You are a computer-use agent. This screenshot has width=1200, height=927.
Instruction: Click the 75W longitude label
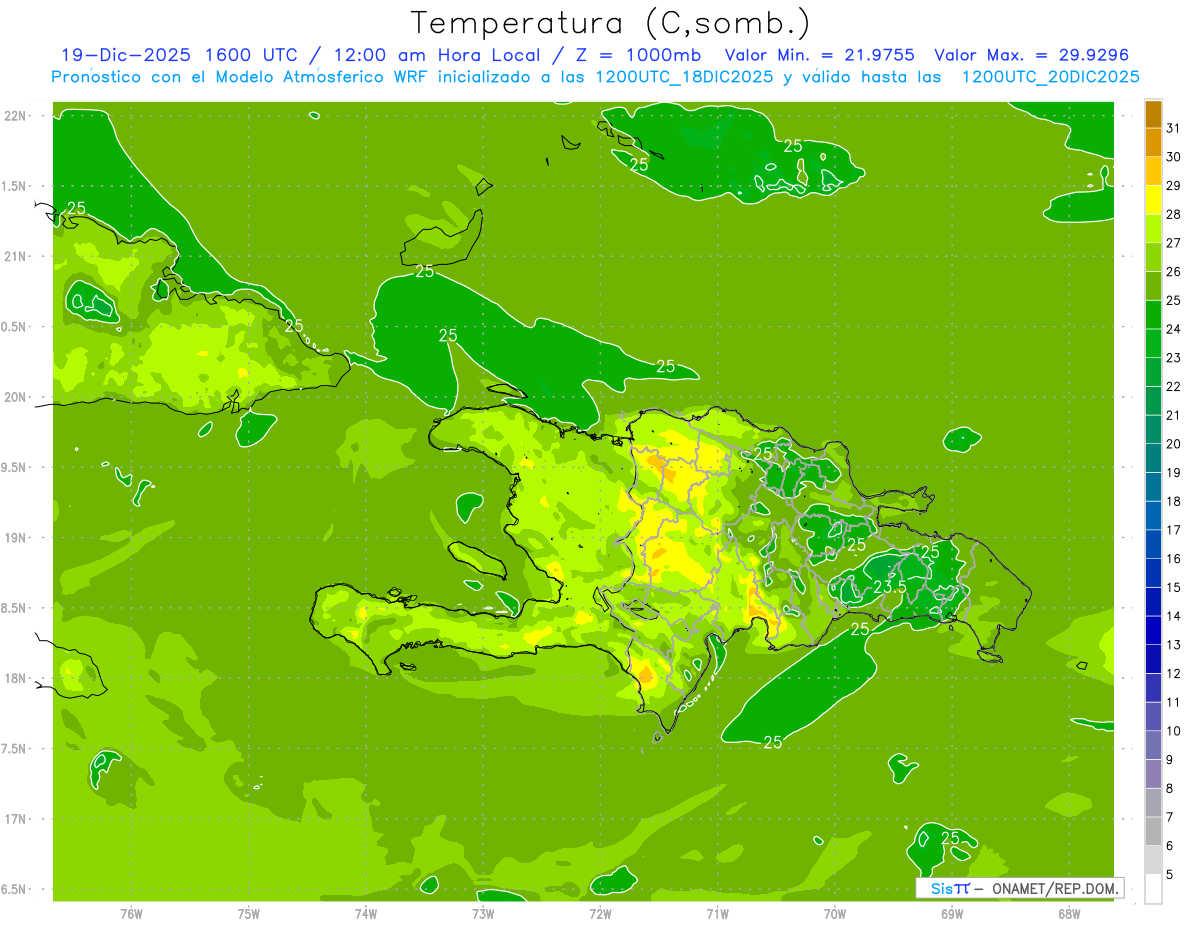(249, 913)
